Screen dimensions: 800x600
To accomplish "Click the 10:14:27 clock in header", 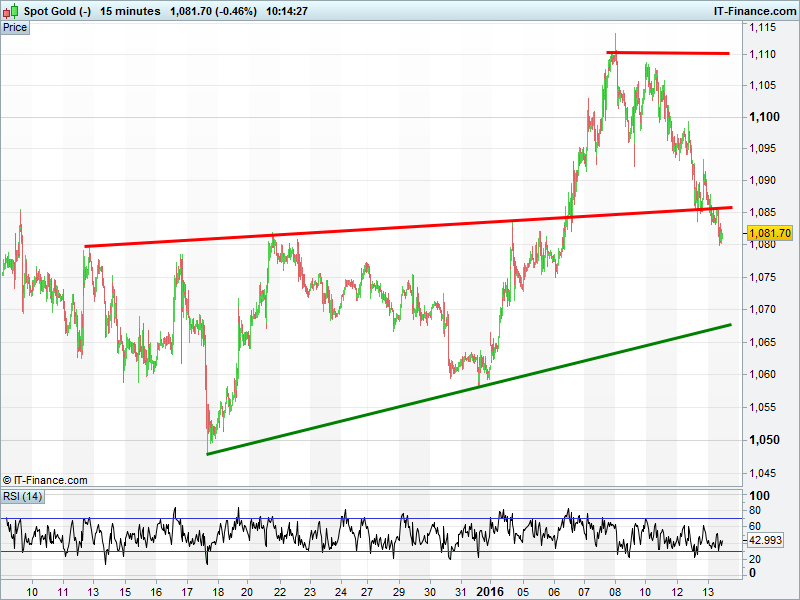I will click(285, 11).
